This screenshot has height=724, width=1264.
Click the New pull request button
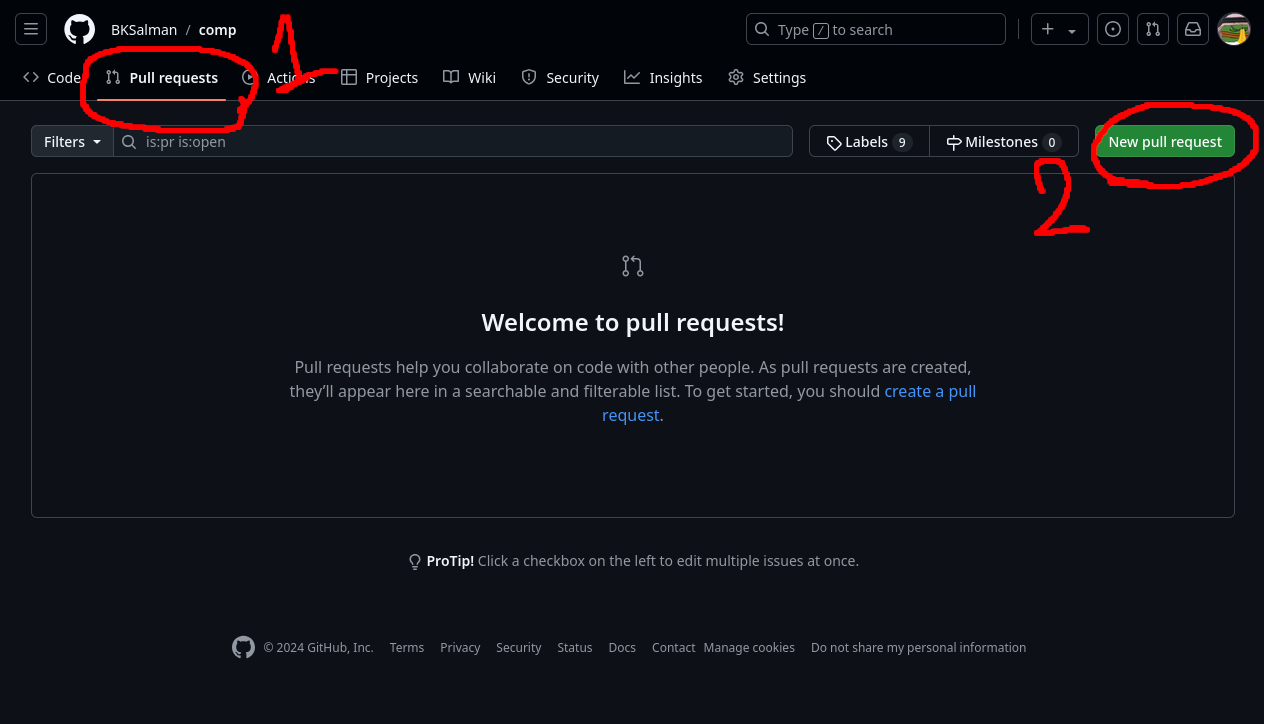click(1164, 142)
